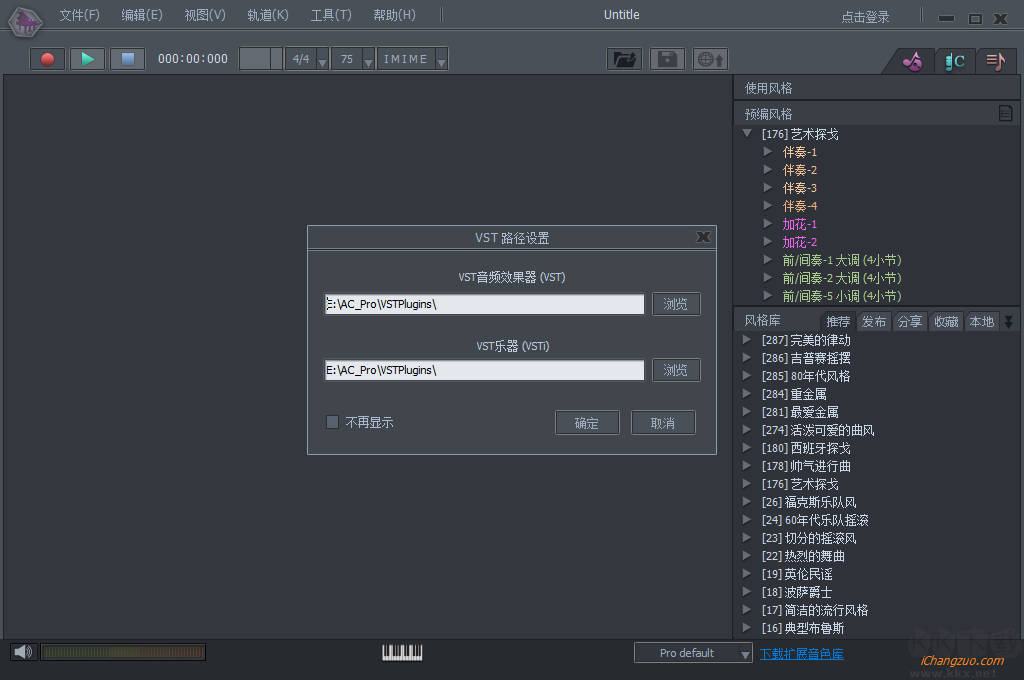Screen dimensions: 1024x680
Task: Expand the 加花-1 item
Action: tap(768, 223)
